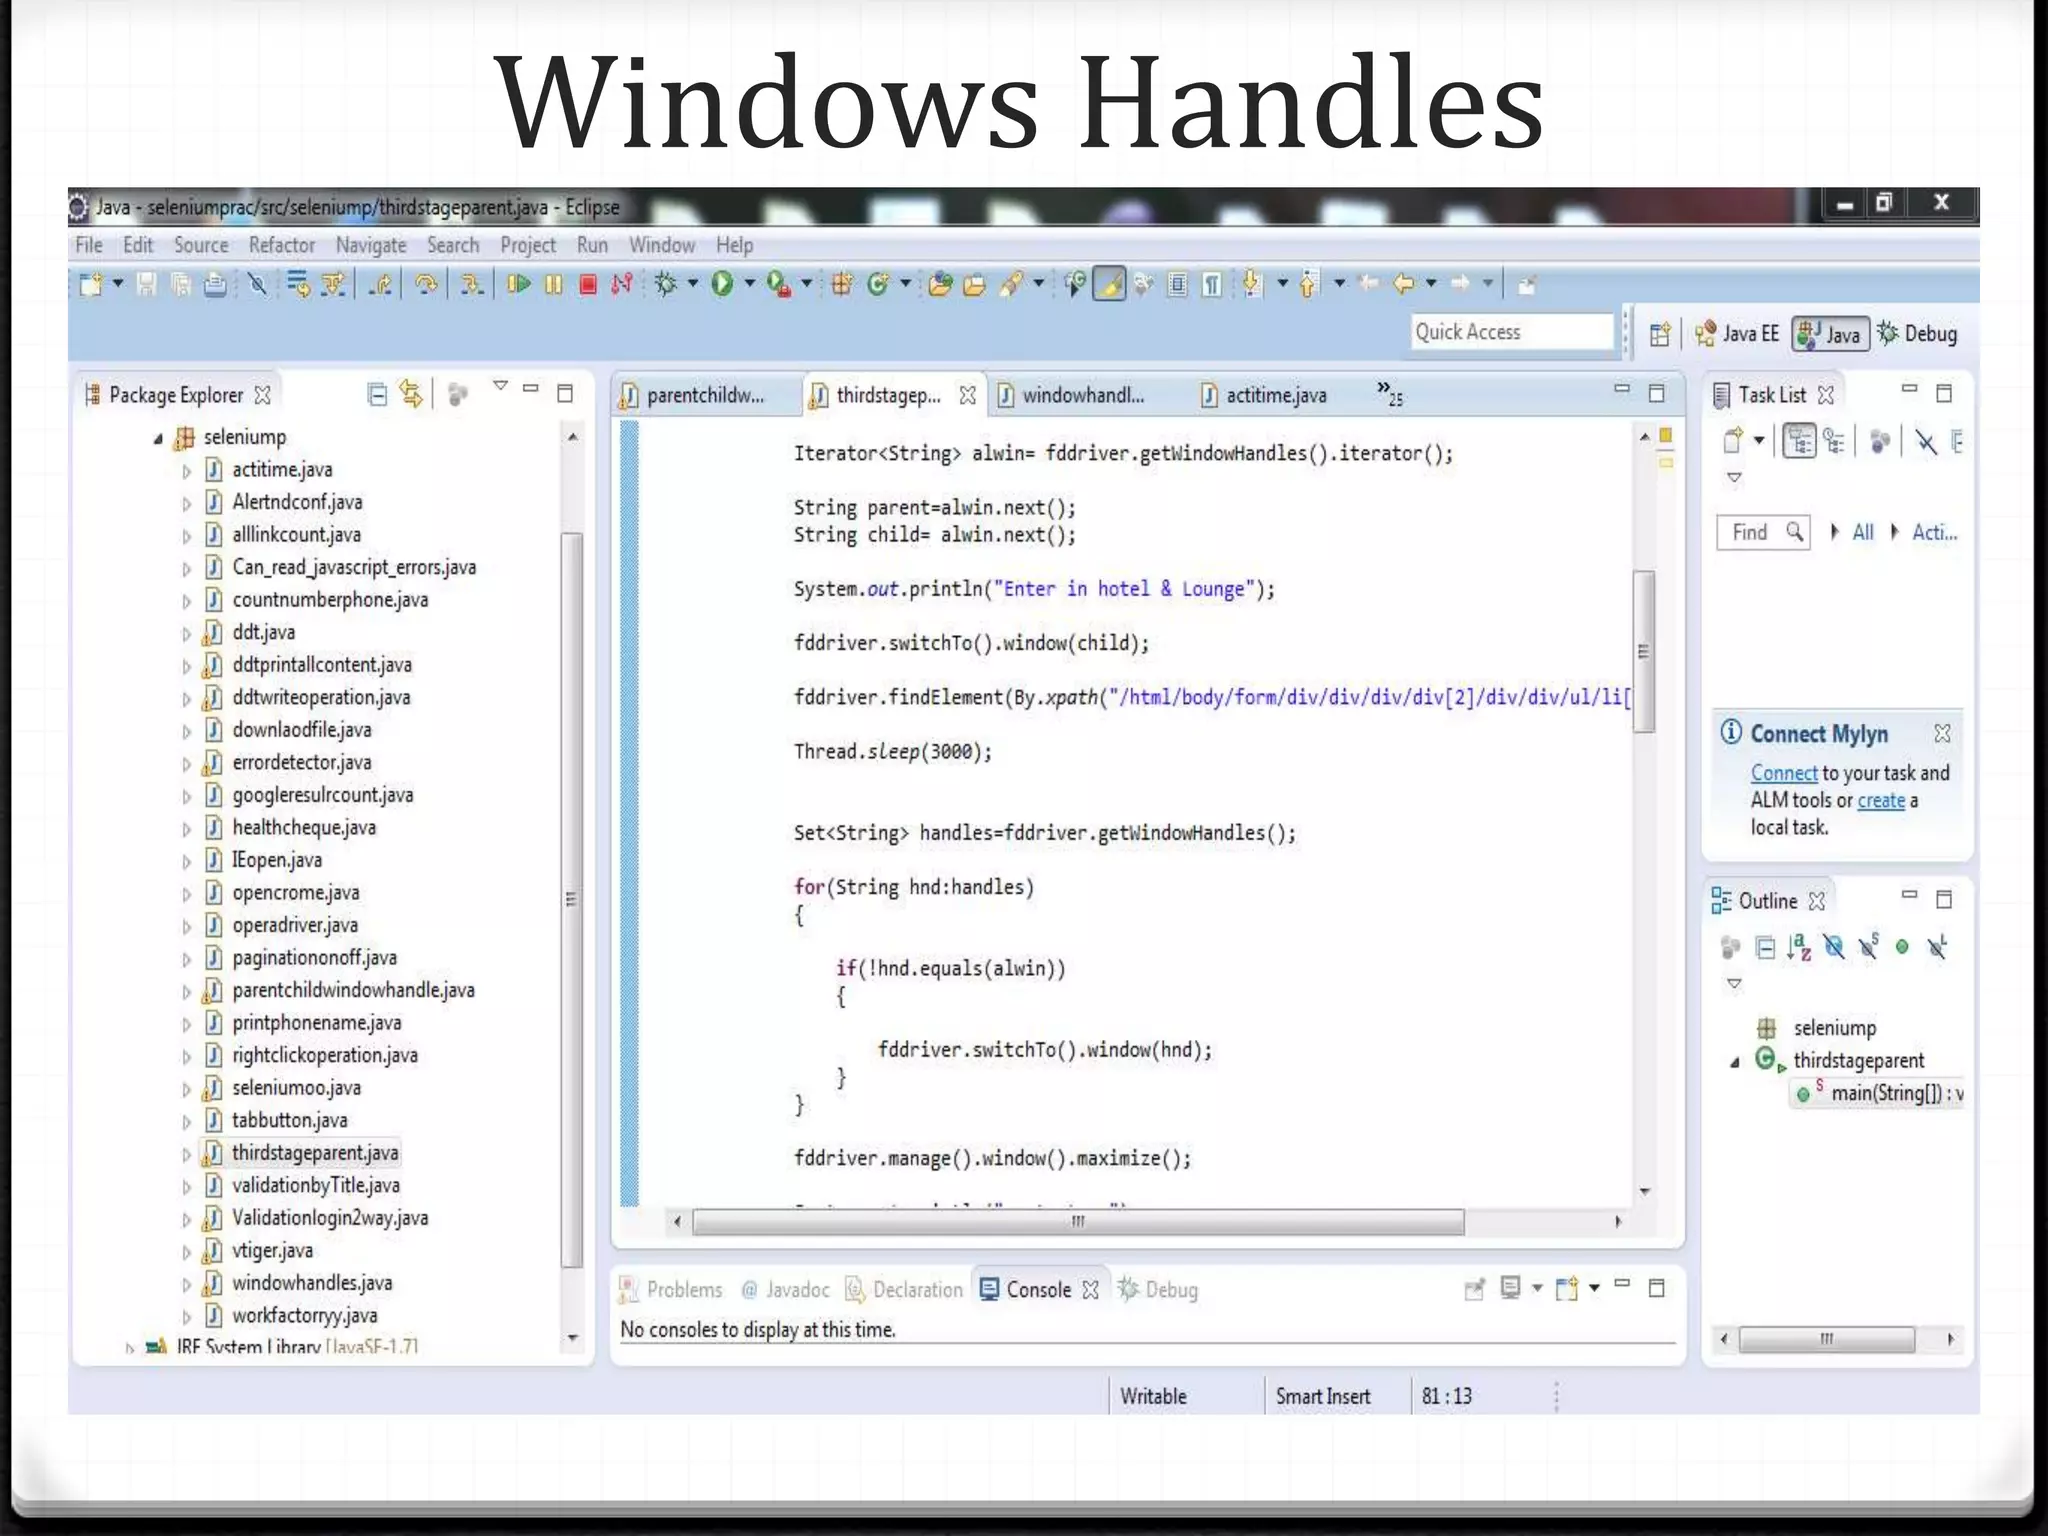
Task: Click the Resume debug icon
Action: (518, 284)
